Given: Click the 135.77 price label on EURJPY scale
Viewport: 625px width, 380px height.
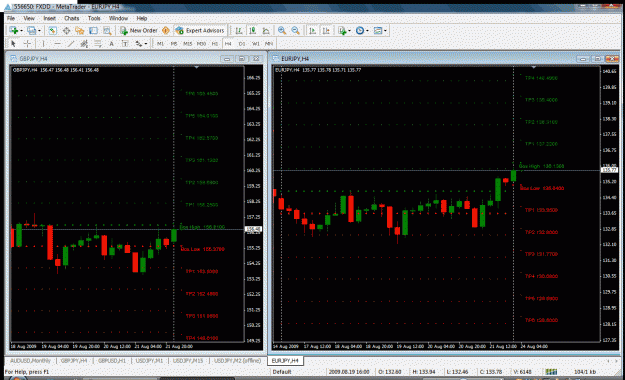Looking at the screenshot, I should click(609, 170).
